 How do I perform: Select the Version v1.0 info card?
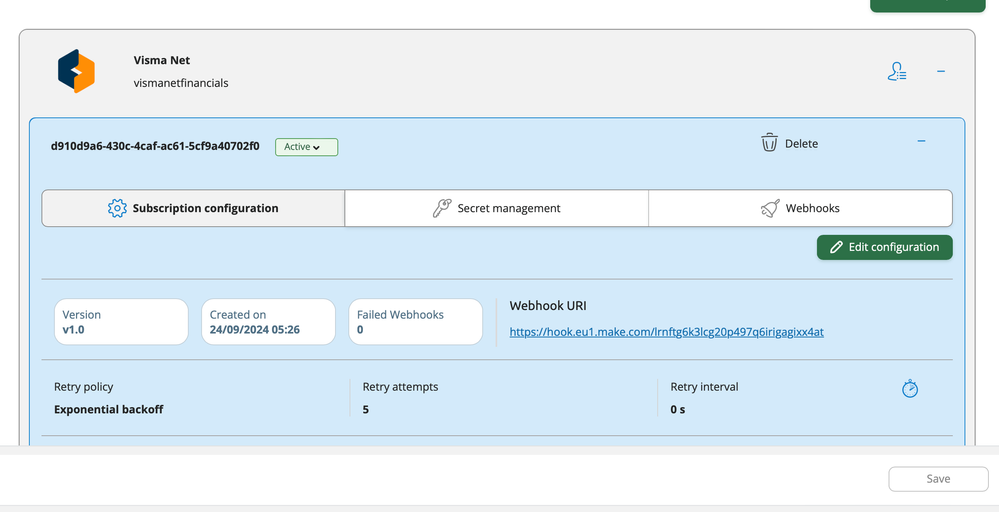pos(121,322)
